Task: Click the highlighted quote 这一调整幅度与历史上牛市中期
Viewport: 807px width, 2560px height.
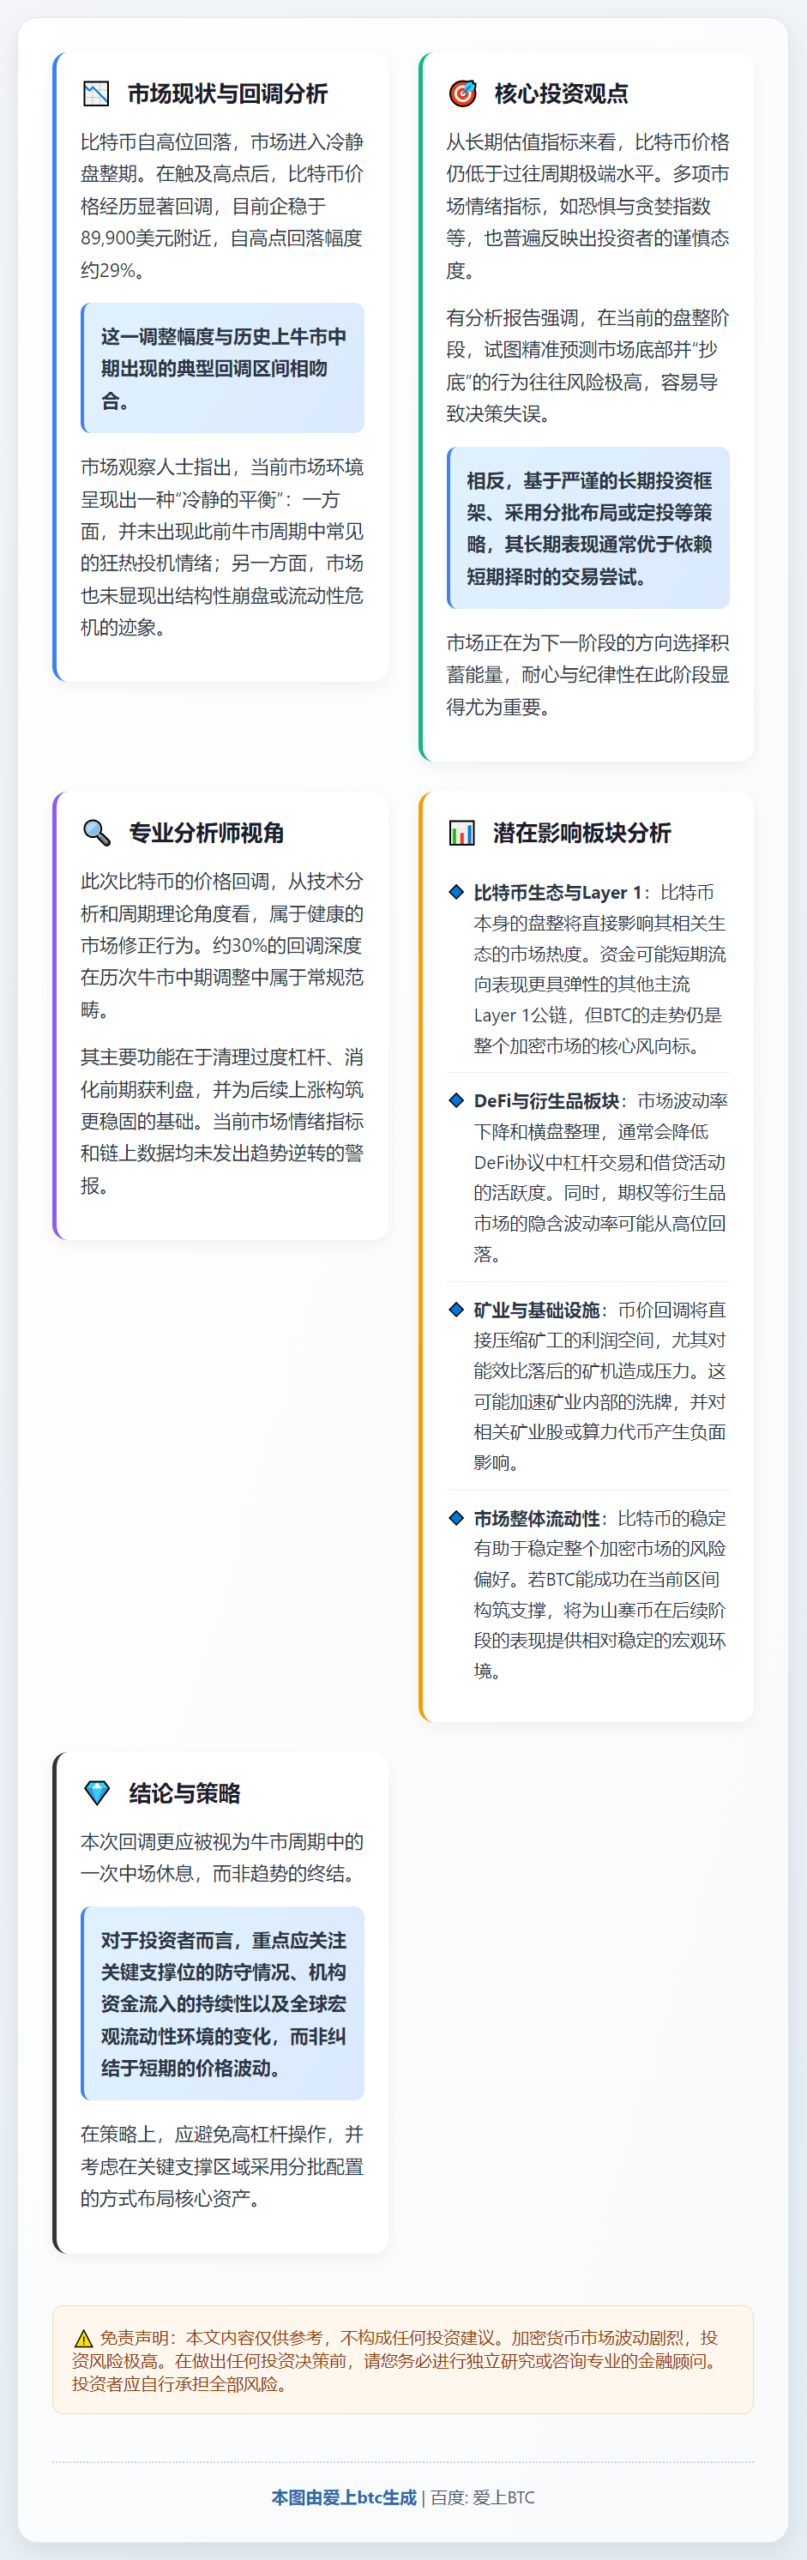Action: click(x=223, y=368)
